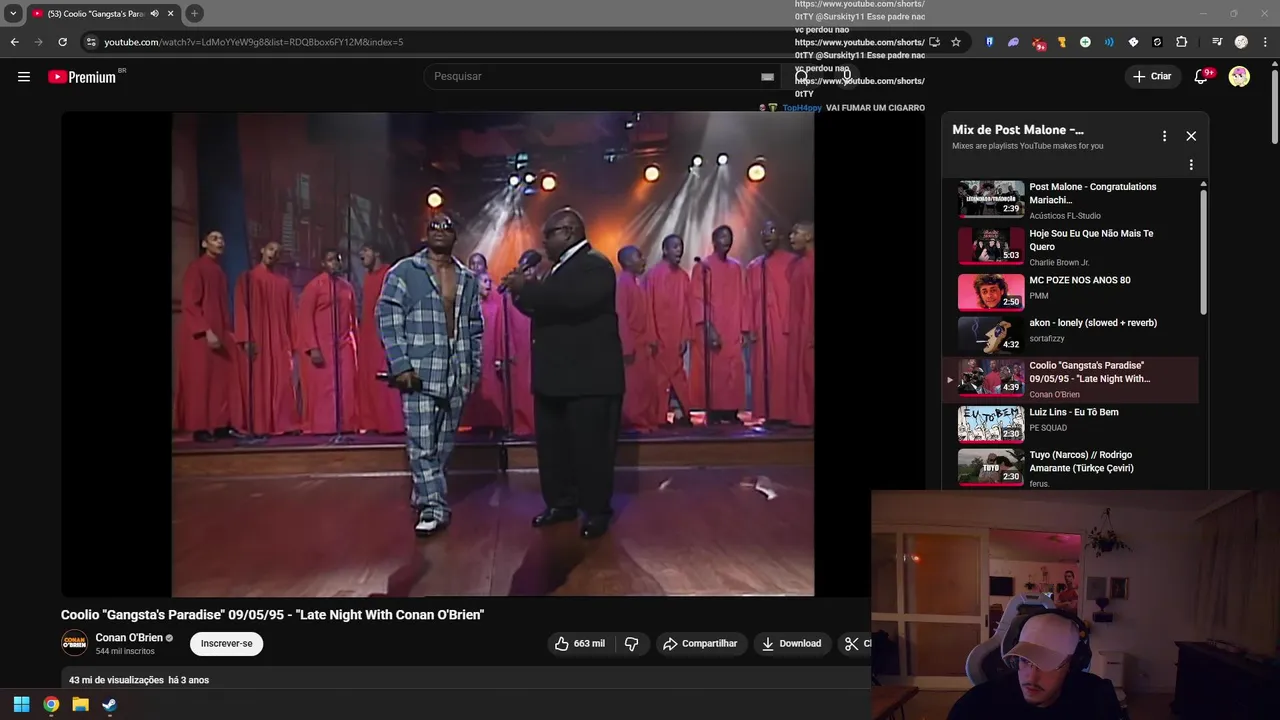Dislike the video
Screen dimensions: 1280x720
pos(631,643)
